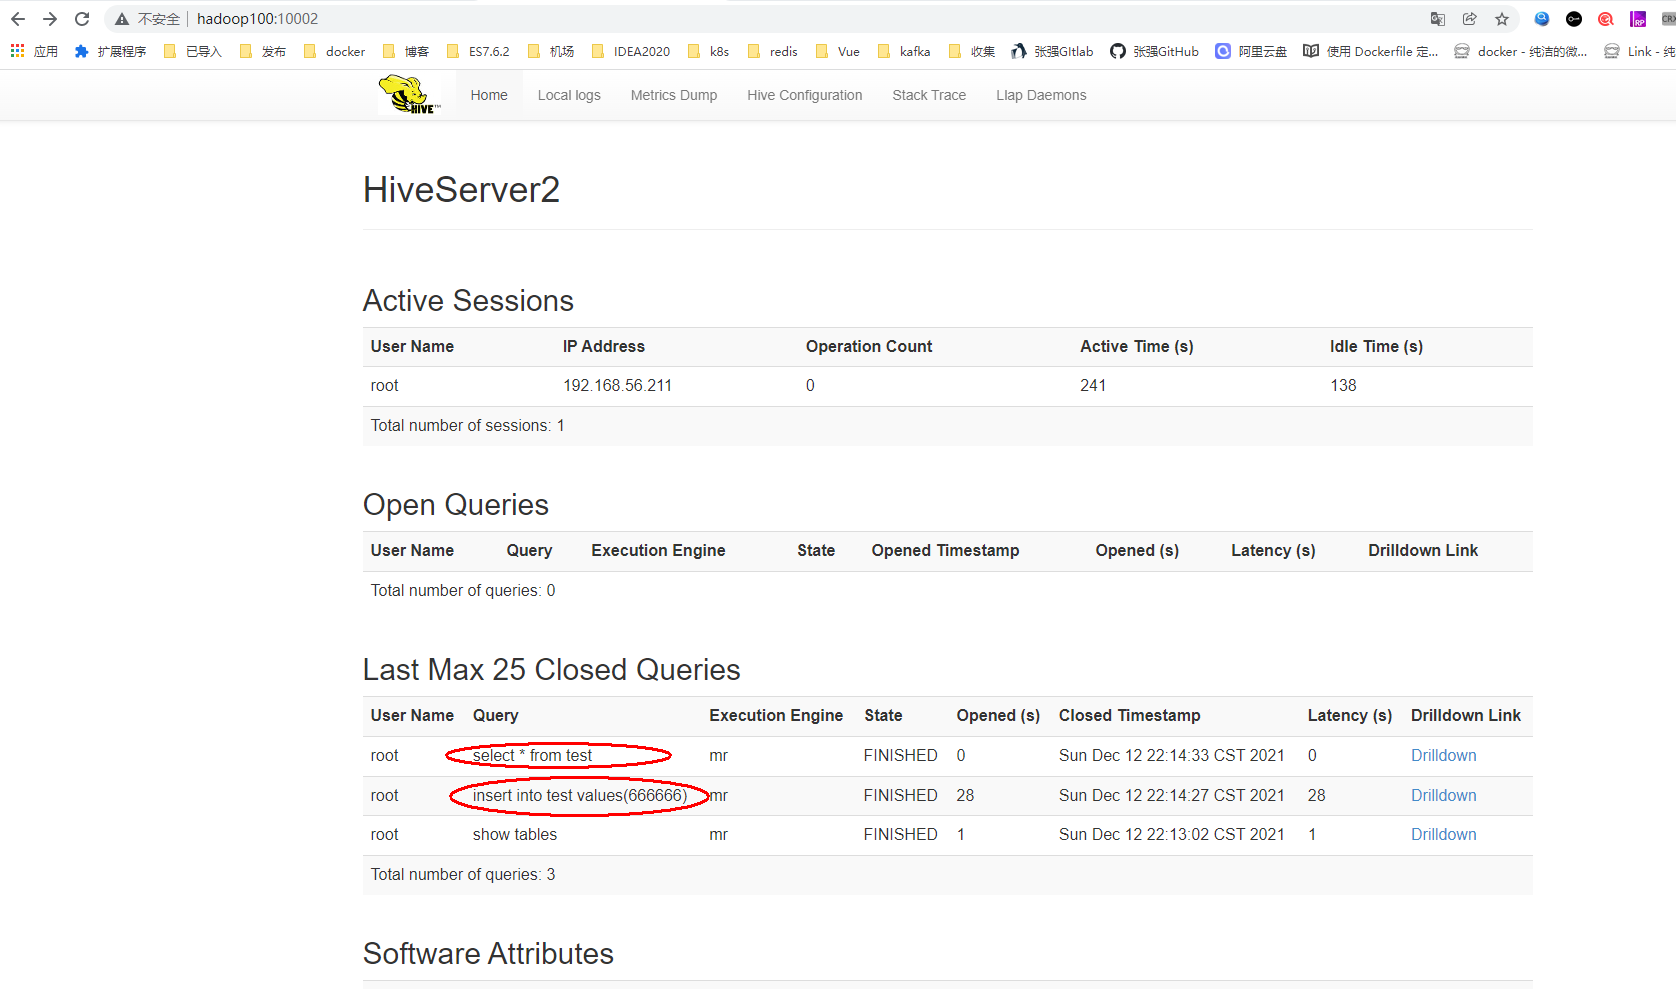The image size is (1676, 989).
Task: Click the Google apps grid icon
Action: pos(16,51)
